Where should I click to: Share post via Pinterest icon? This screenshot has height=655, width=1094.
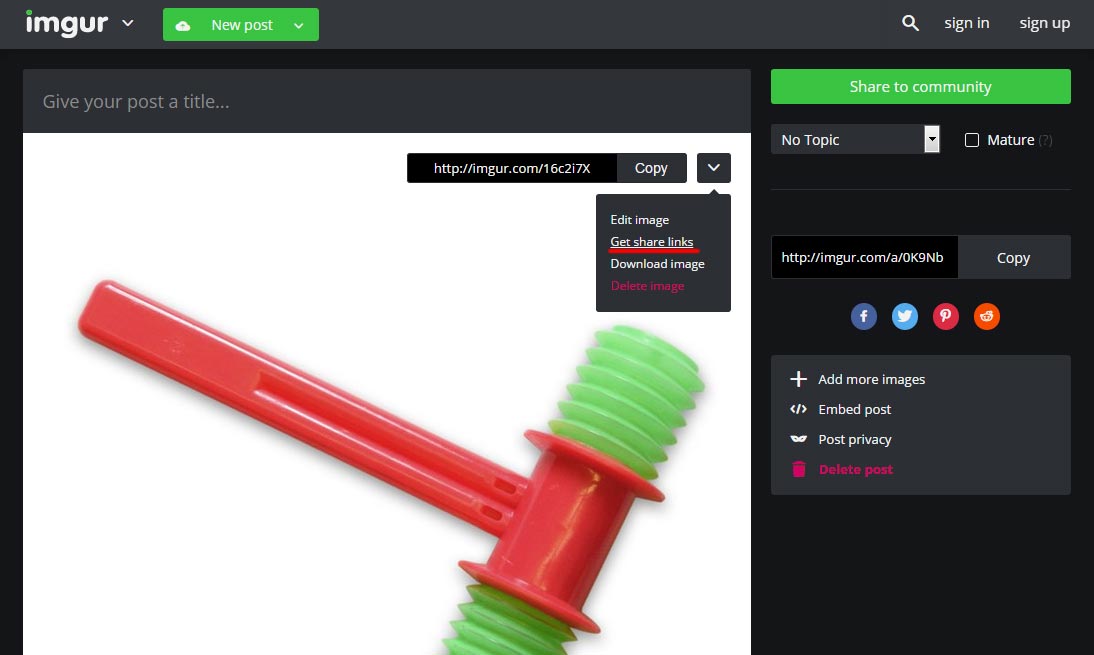pos(946,317)
